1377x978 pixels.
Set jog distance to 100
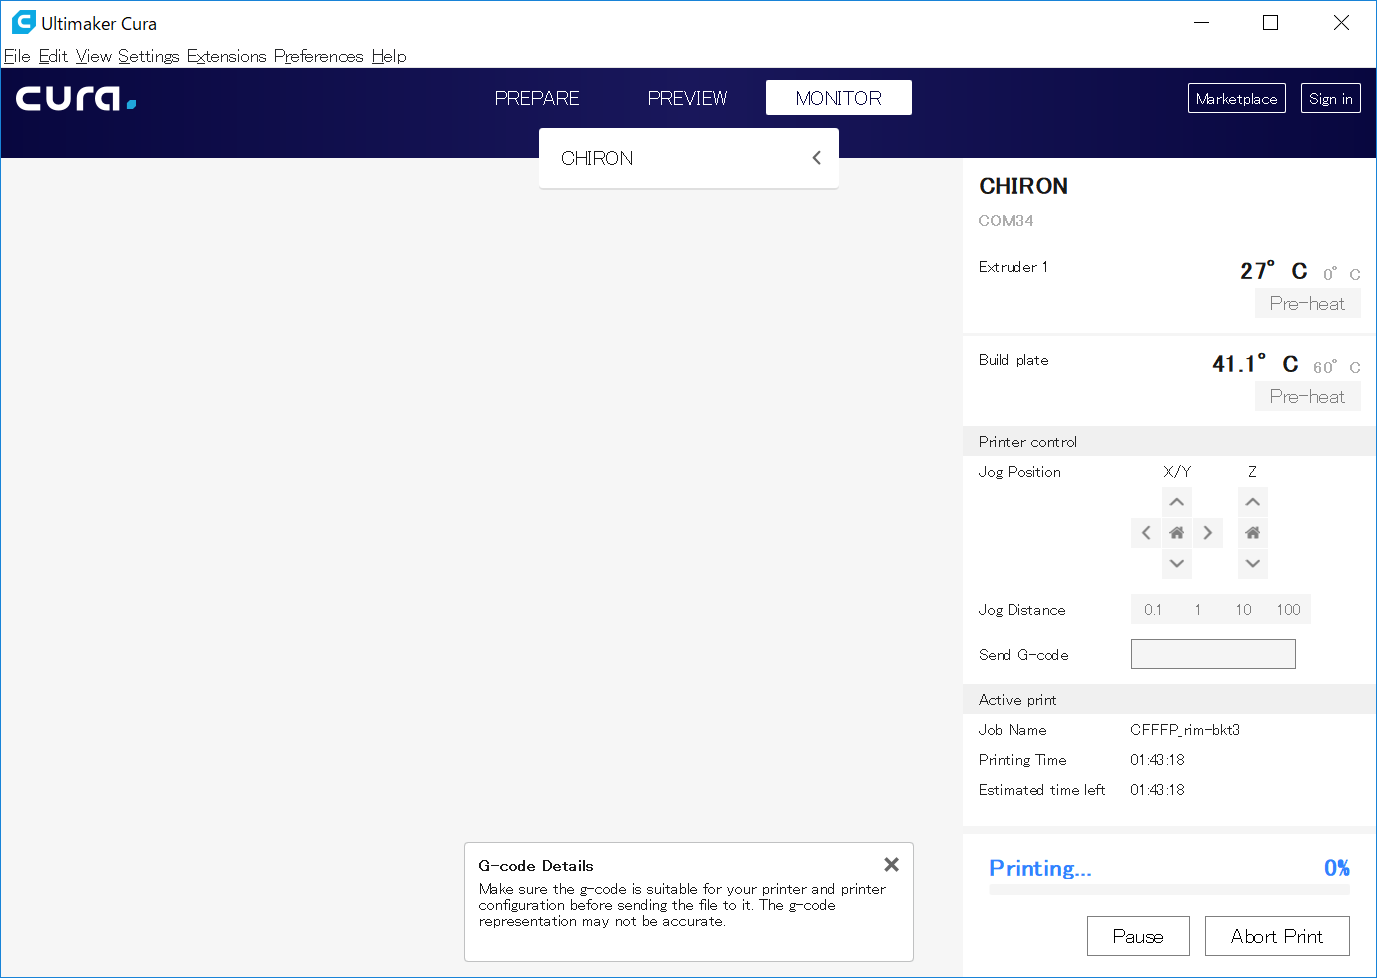[x=1288, y=610]
